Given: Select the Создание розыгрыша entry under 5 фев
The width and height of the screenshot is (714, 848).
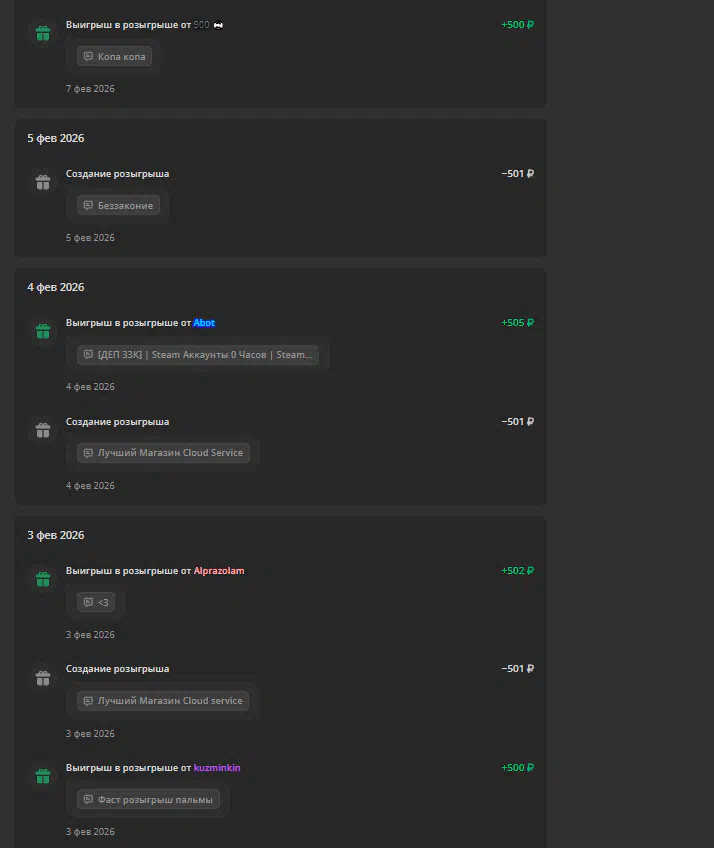Looking at the screenshot, I should [117, 174].
